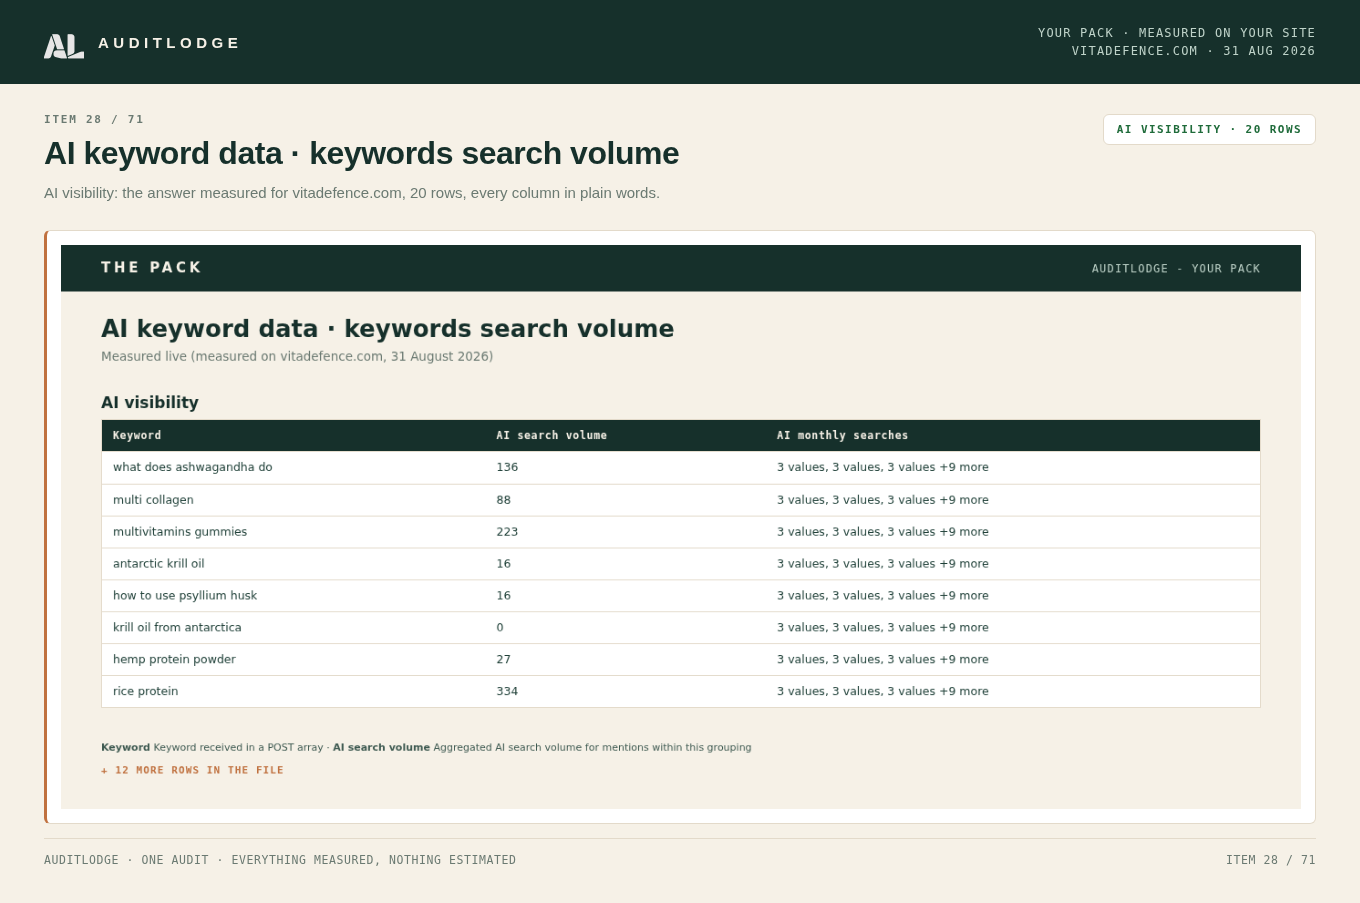1360x903 pixels.
Task: Select the 'hemp protein powder' keyword
Action: coord(174,660)
